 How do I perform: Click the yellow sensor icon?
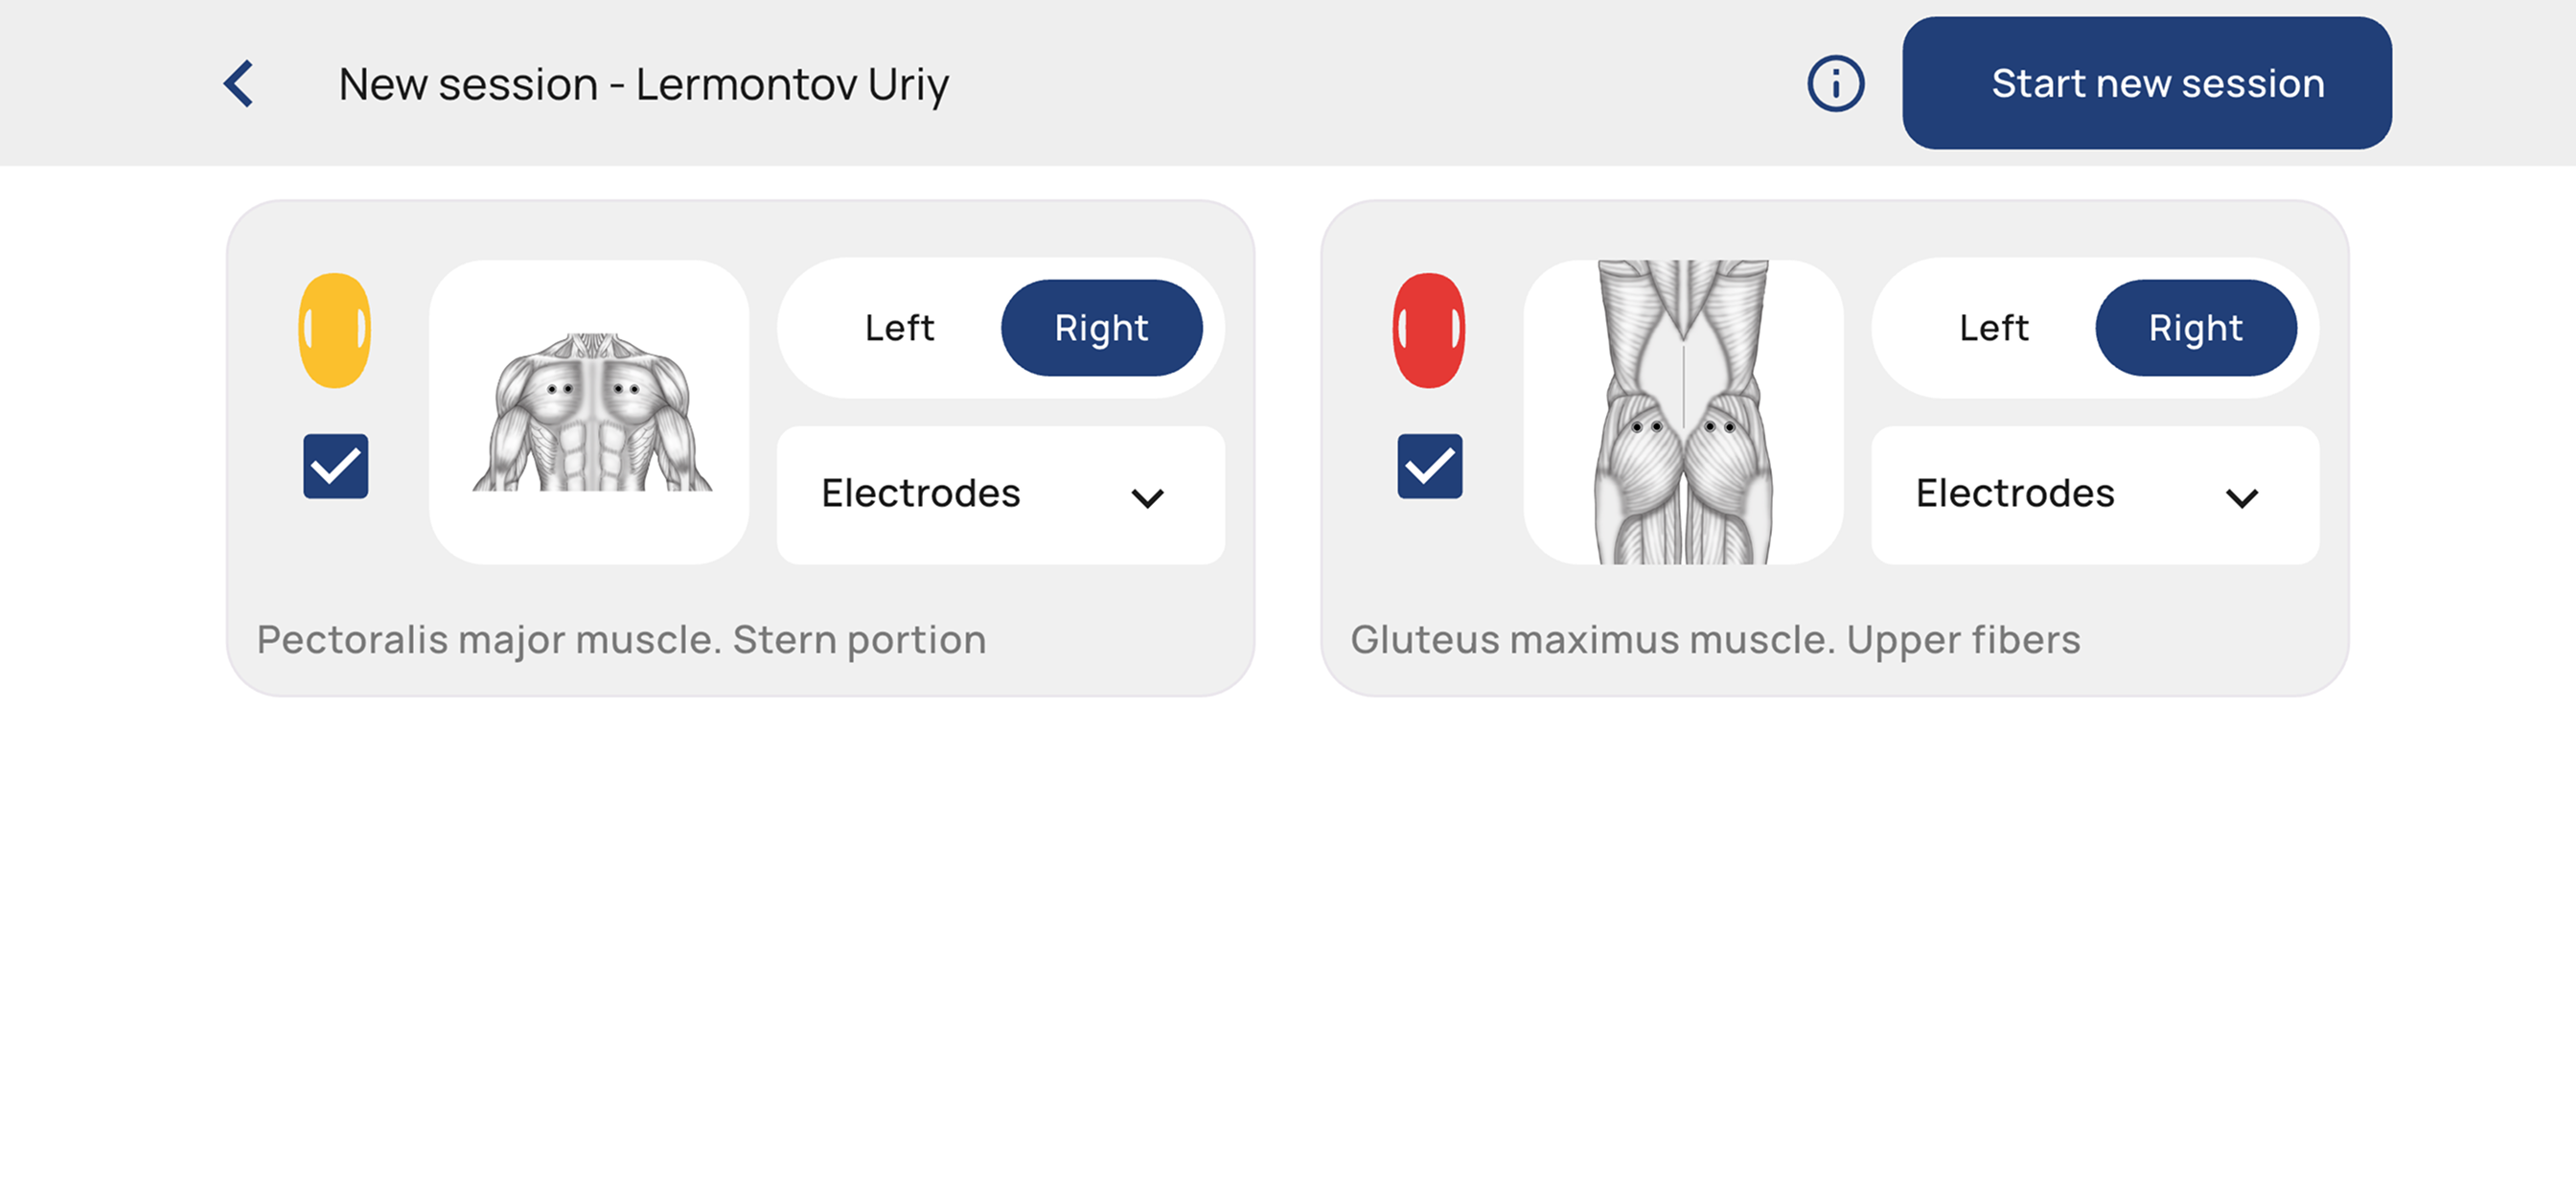click(x=335, y=330)
